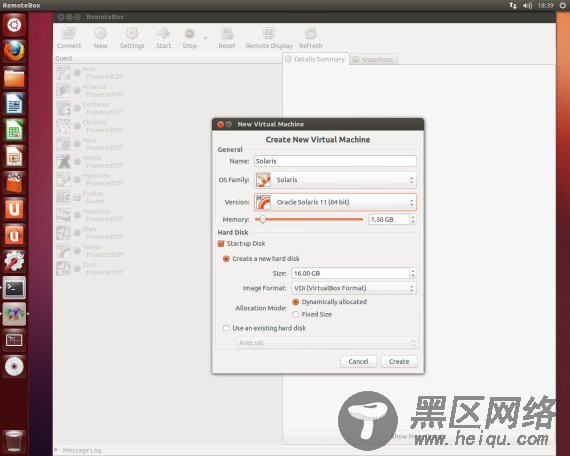Launch Firefox from the launcher

point(14,51)
